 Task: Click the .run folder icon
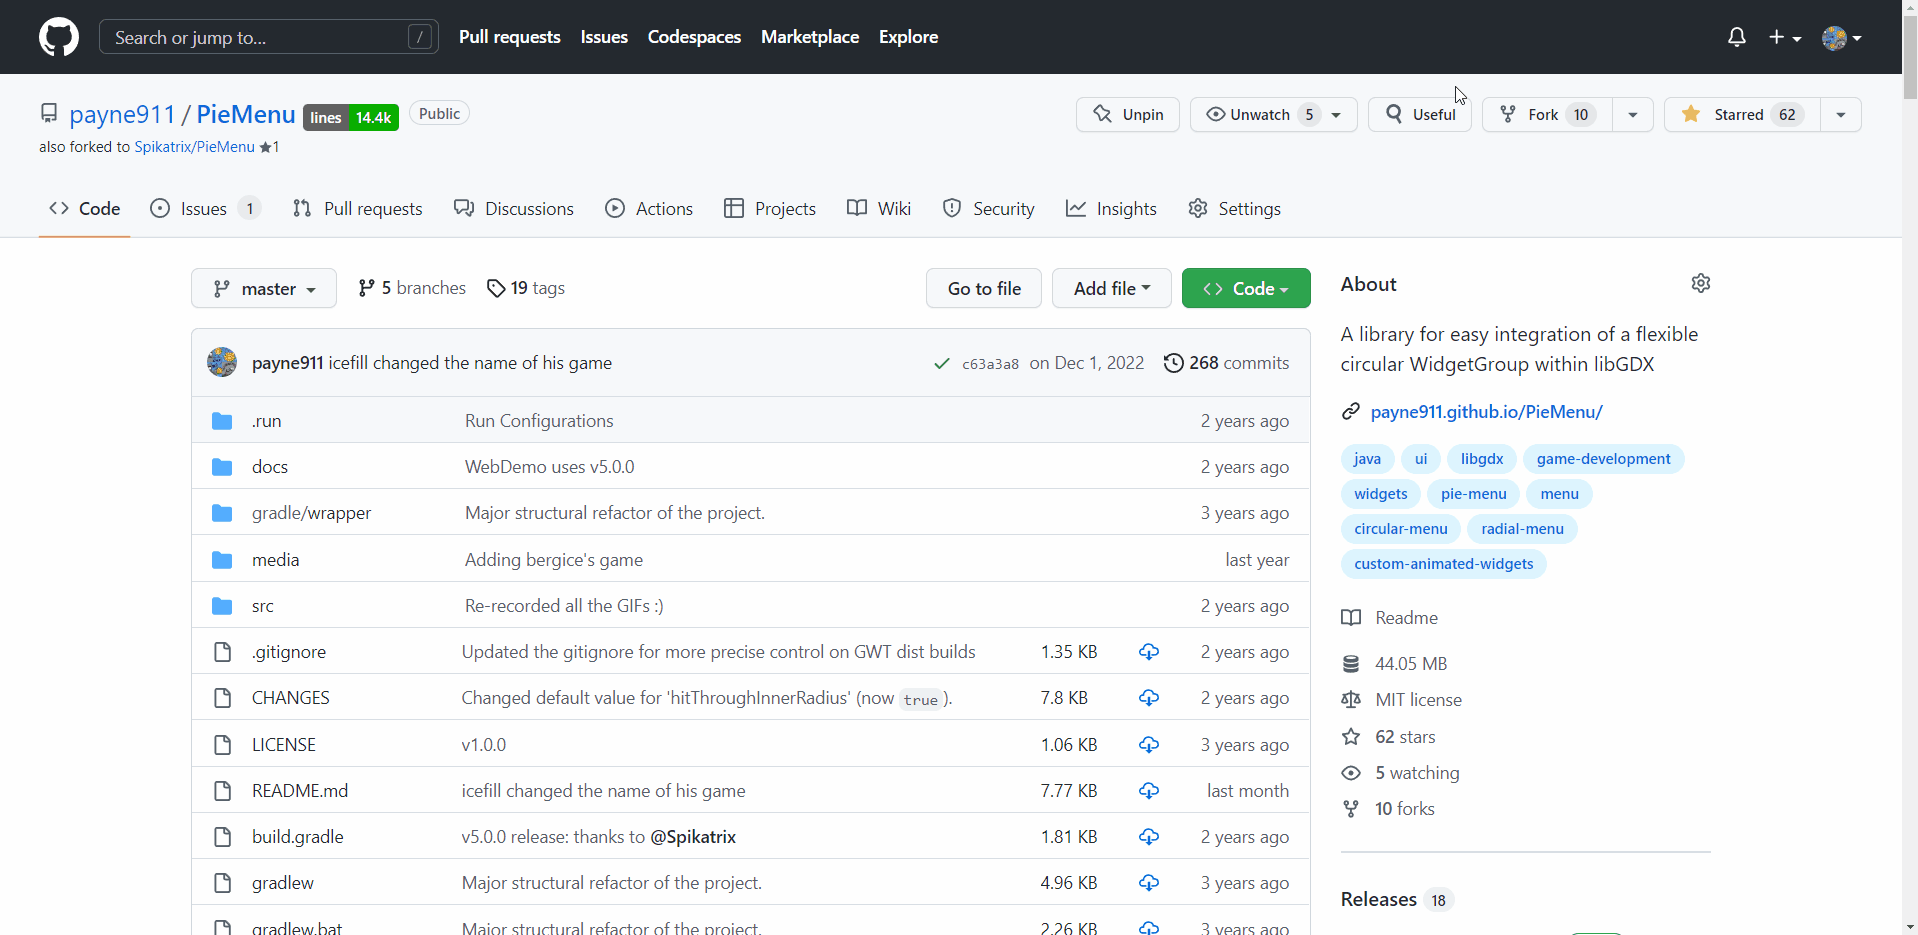[222, 421]
